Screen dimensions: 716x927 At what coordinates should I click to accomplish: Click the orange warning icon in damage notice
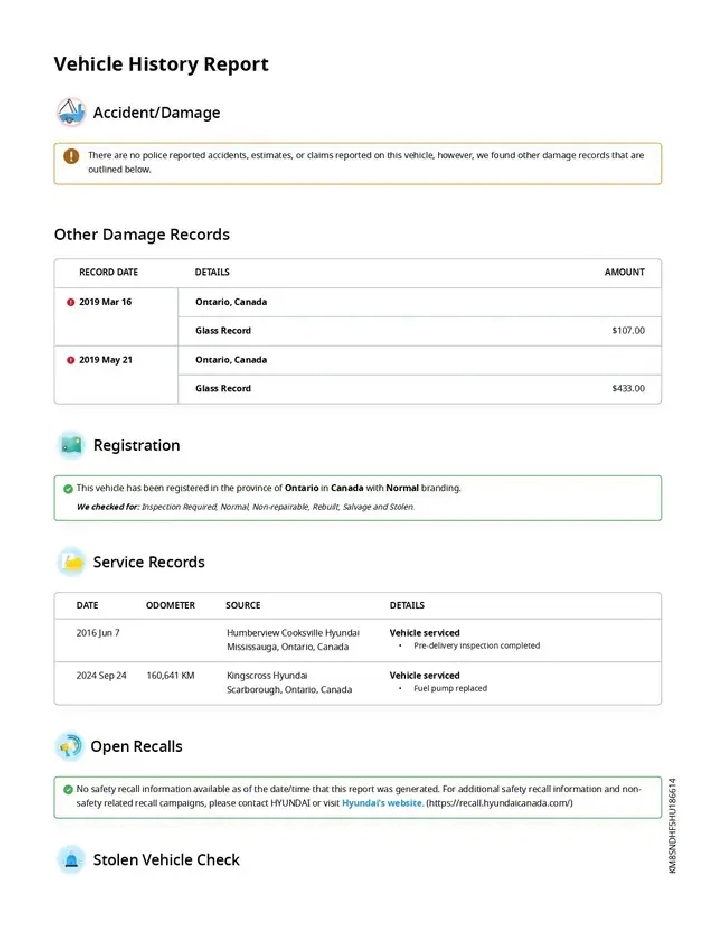tap(70, 156)
